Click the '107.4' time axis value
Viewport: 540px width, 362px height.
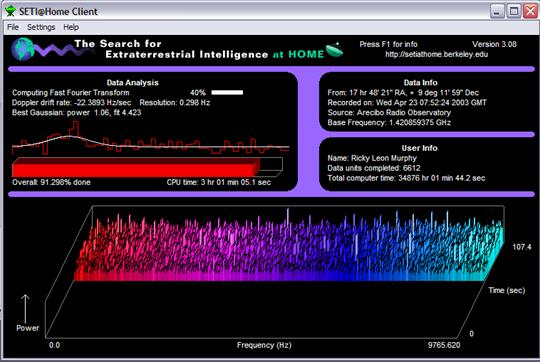[522, 247]
